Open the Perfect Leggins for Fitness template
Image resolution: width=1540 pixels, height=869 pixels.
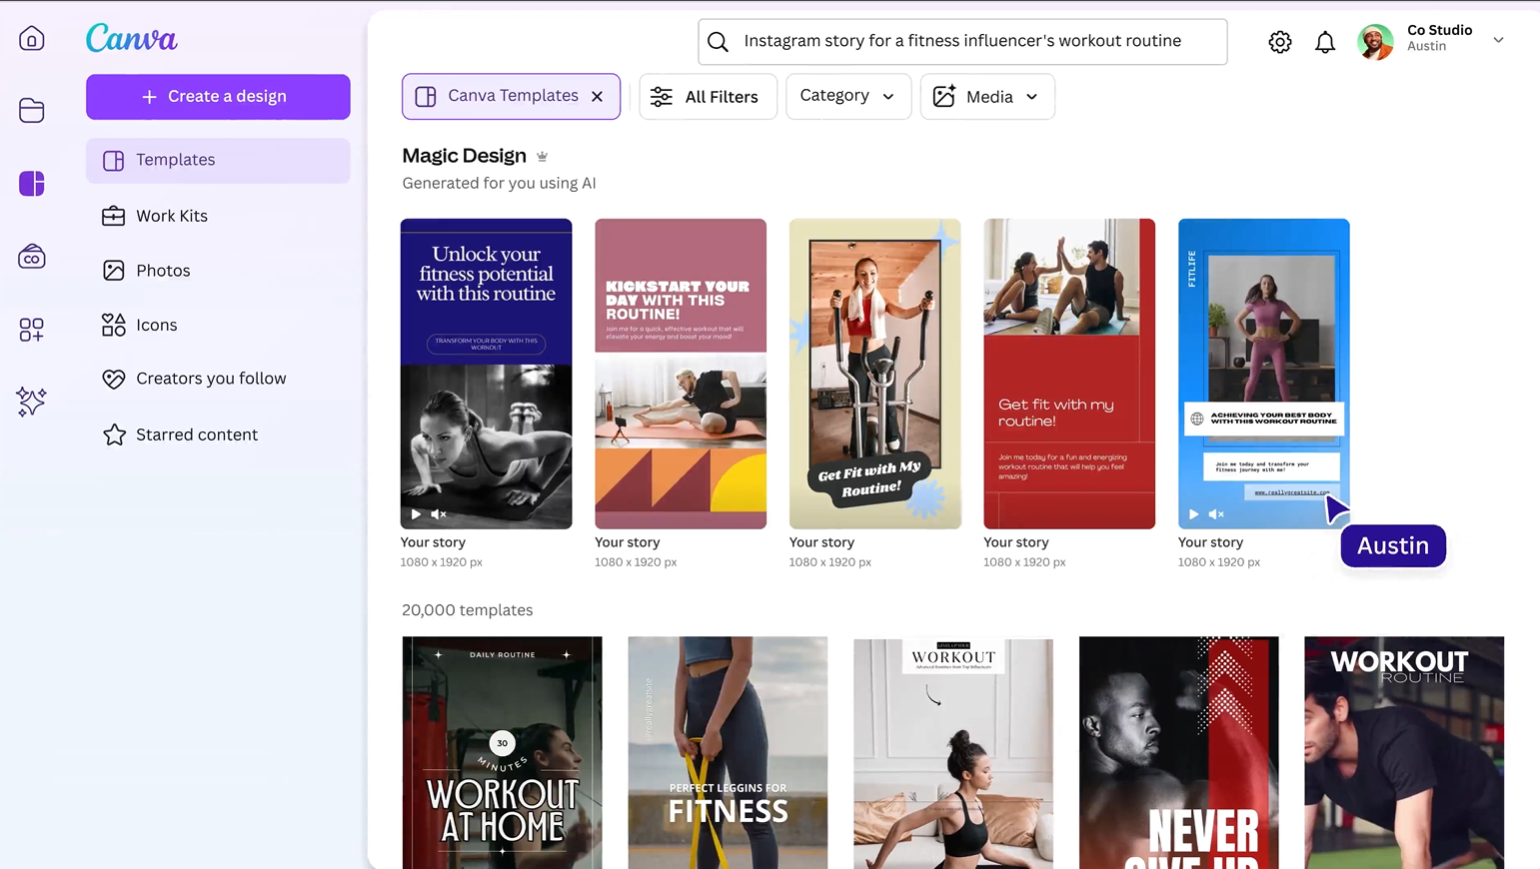(x=728, y=753)
